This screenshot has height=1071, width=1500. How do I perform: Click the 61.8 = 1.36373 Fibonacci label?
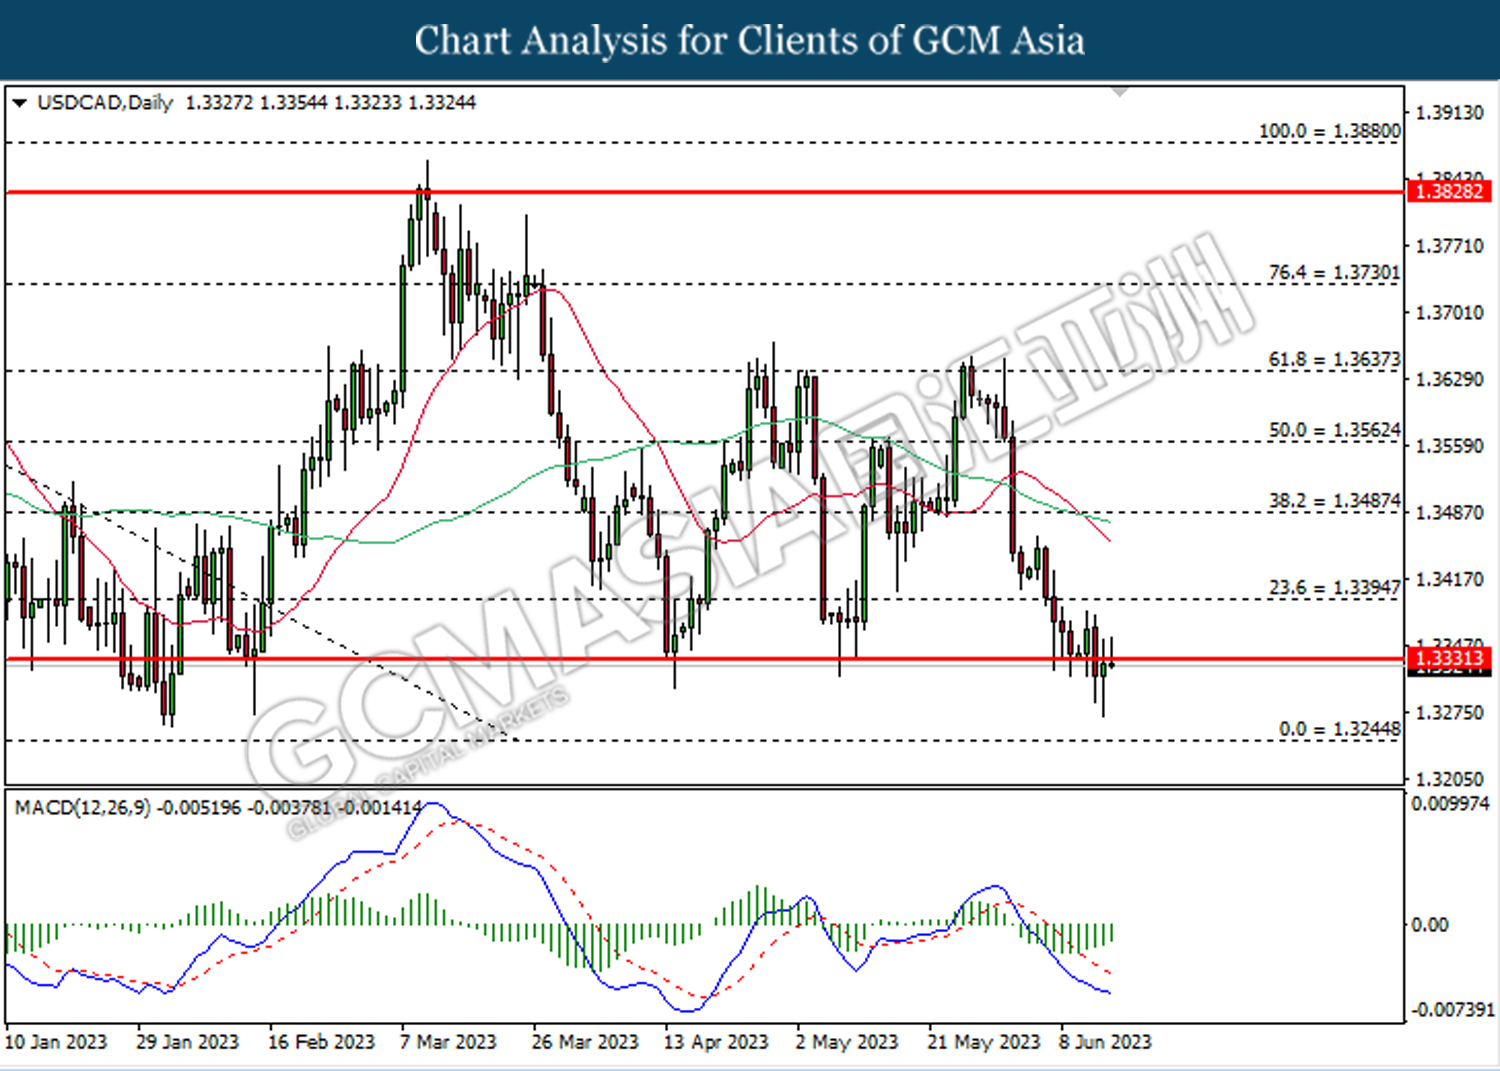point(1334,359)
